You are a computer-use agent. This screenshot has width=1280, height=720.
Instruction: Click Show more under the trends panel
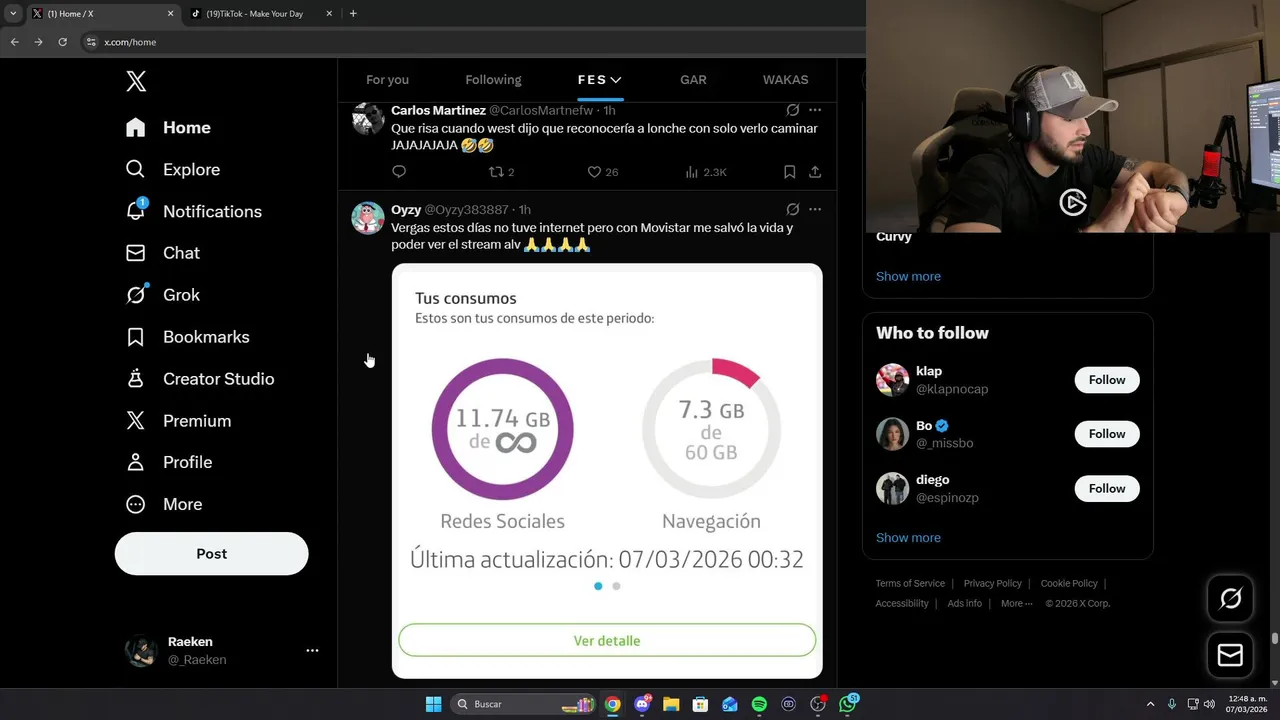pyautogui.click(x=908, y=276)
